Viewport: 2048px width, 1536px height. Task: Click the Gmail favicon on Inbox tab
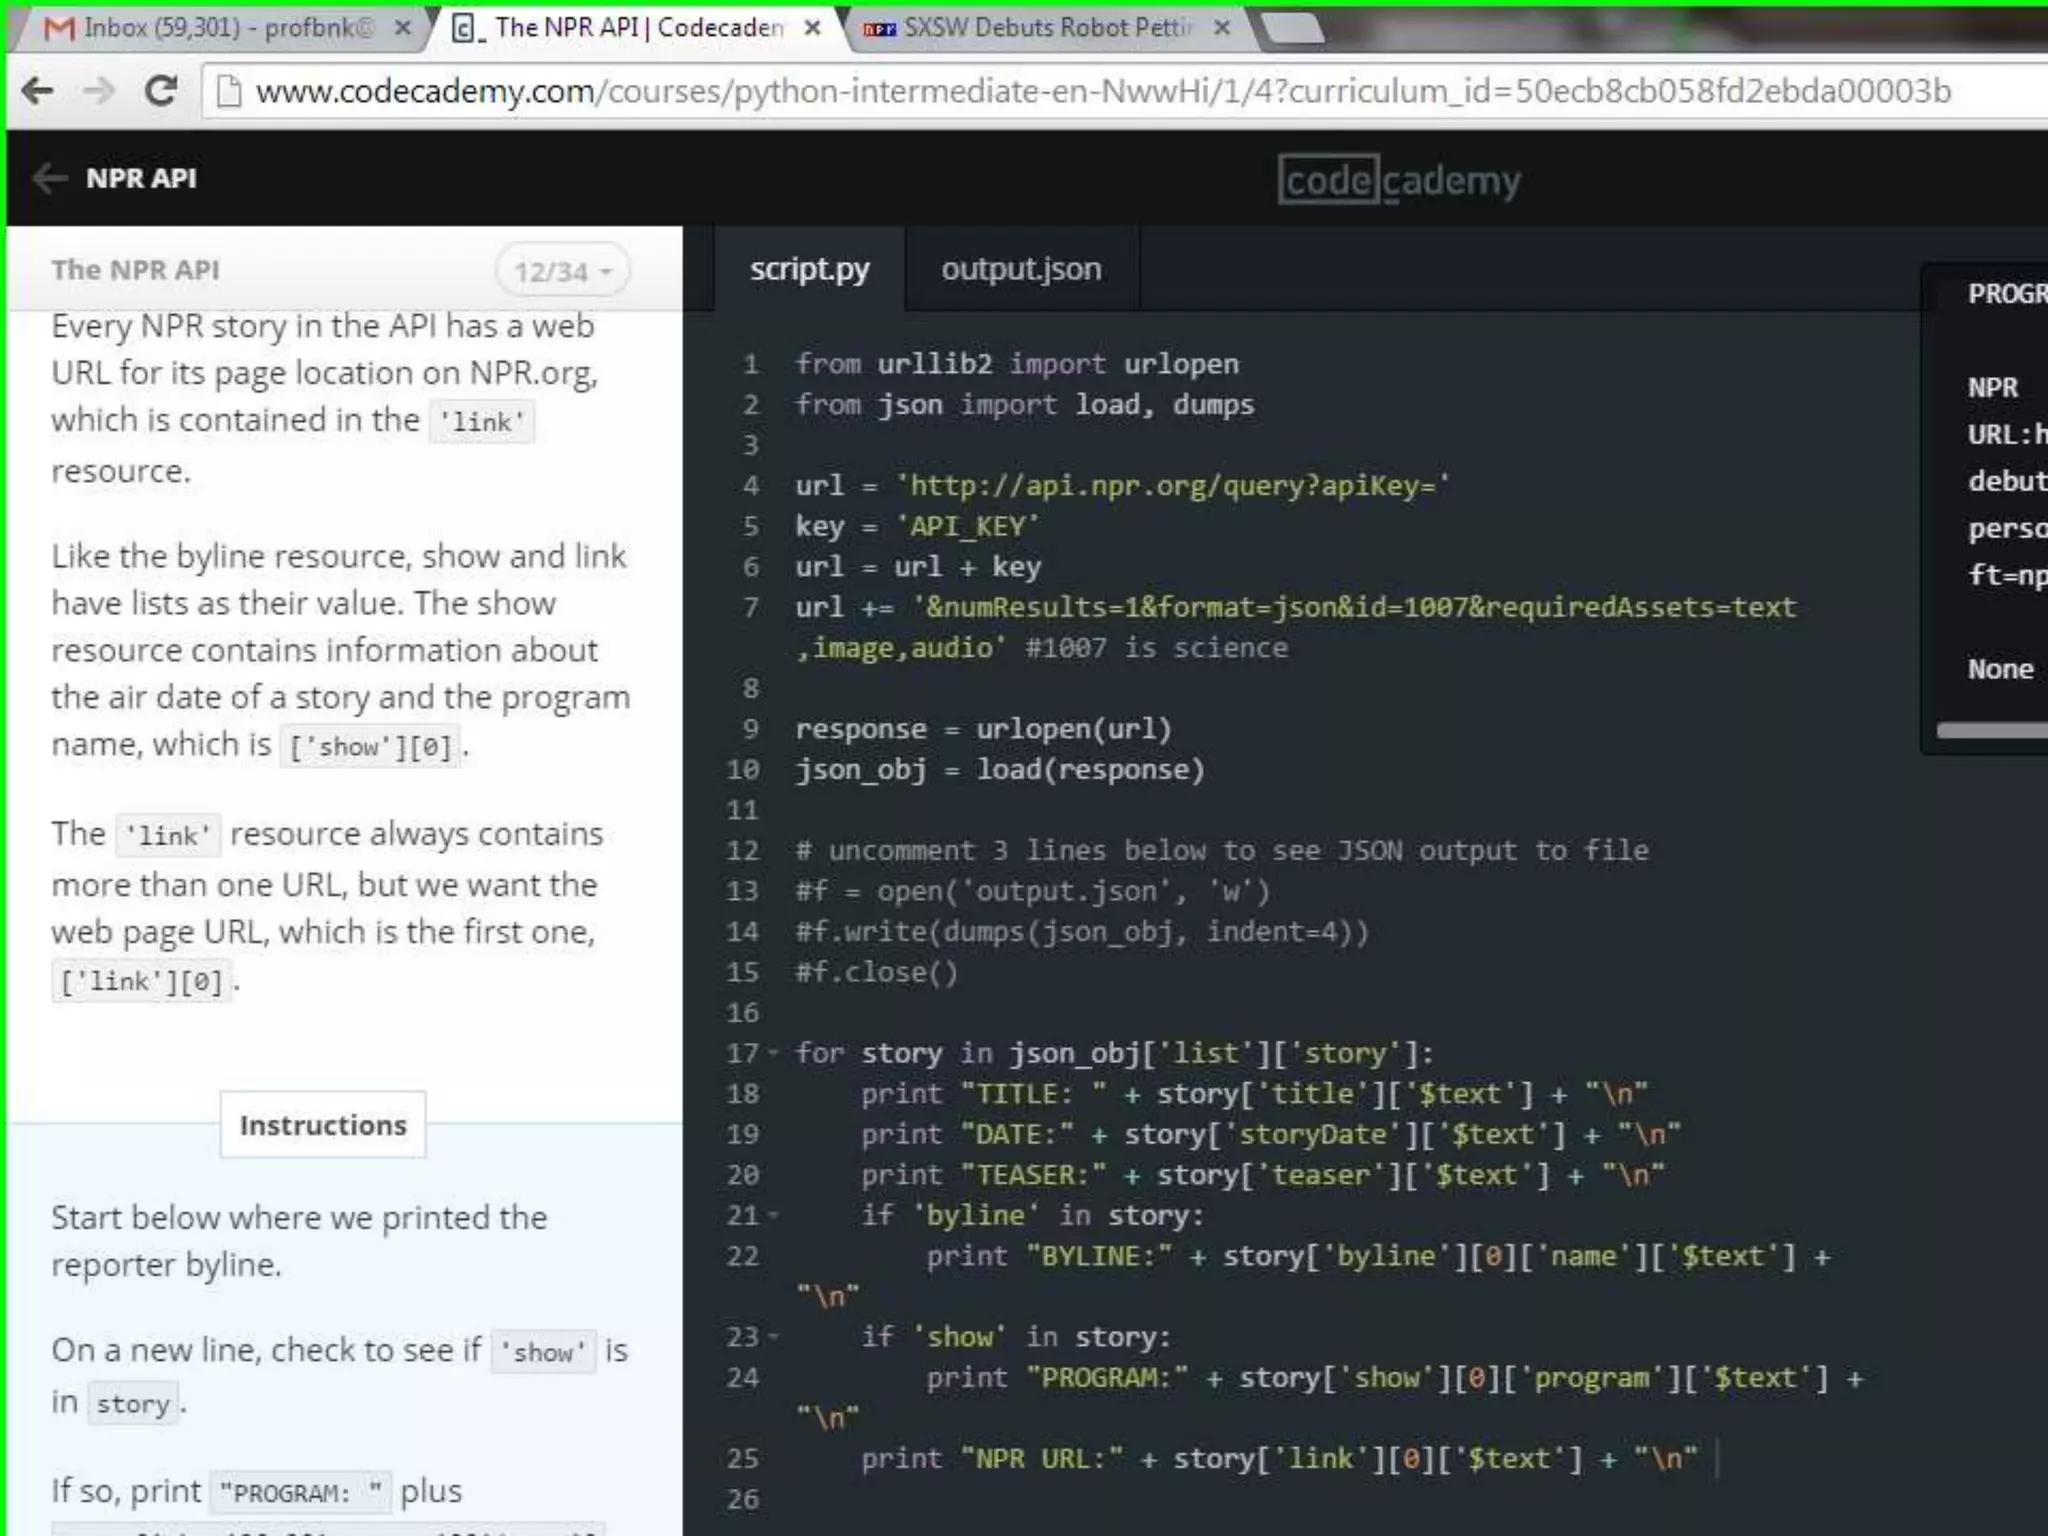point(60,28)
